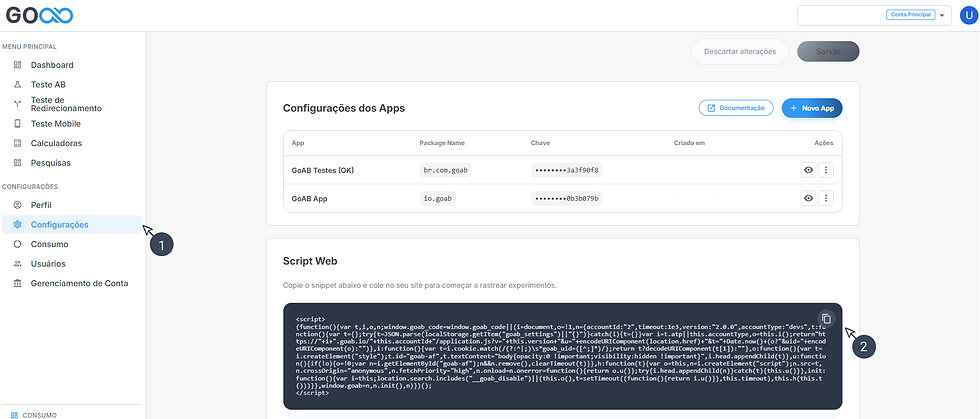Screen dimensions: 980x419
Task: Click the Calculadoras sidebar icon
Action: pyautogui.click(x=18, y=143)
